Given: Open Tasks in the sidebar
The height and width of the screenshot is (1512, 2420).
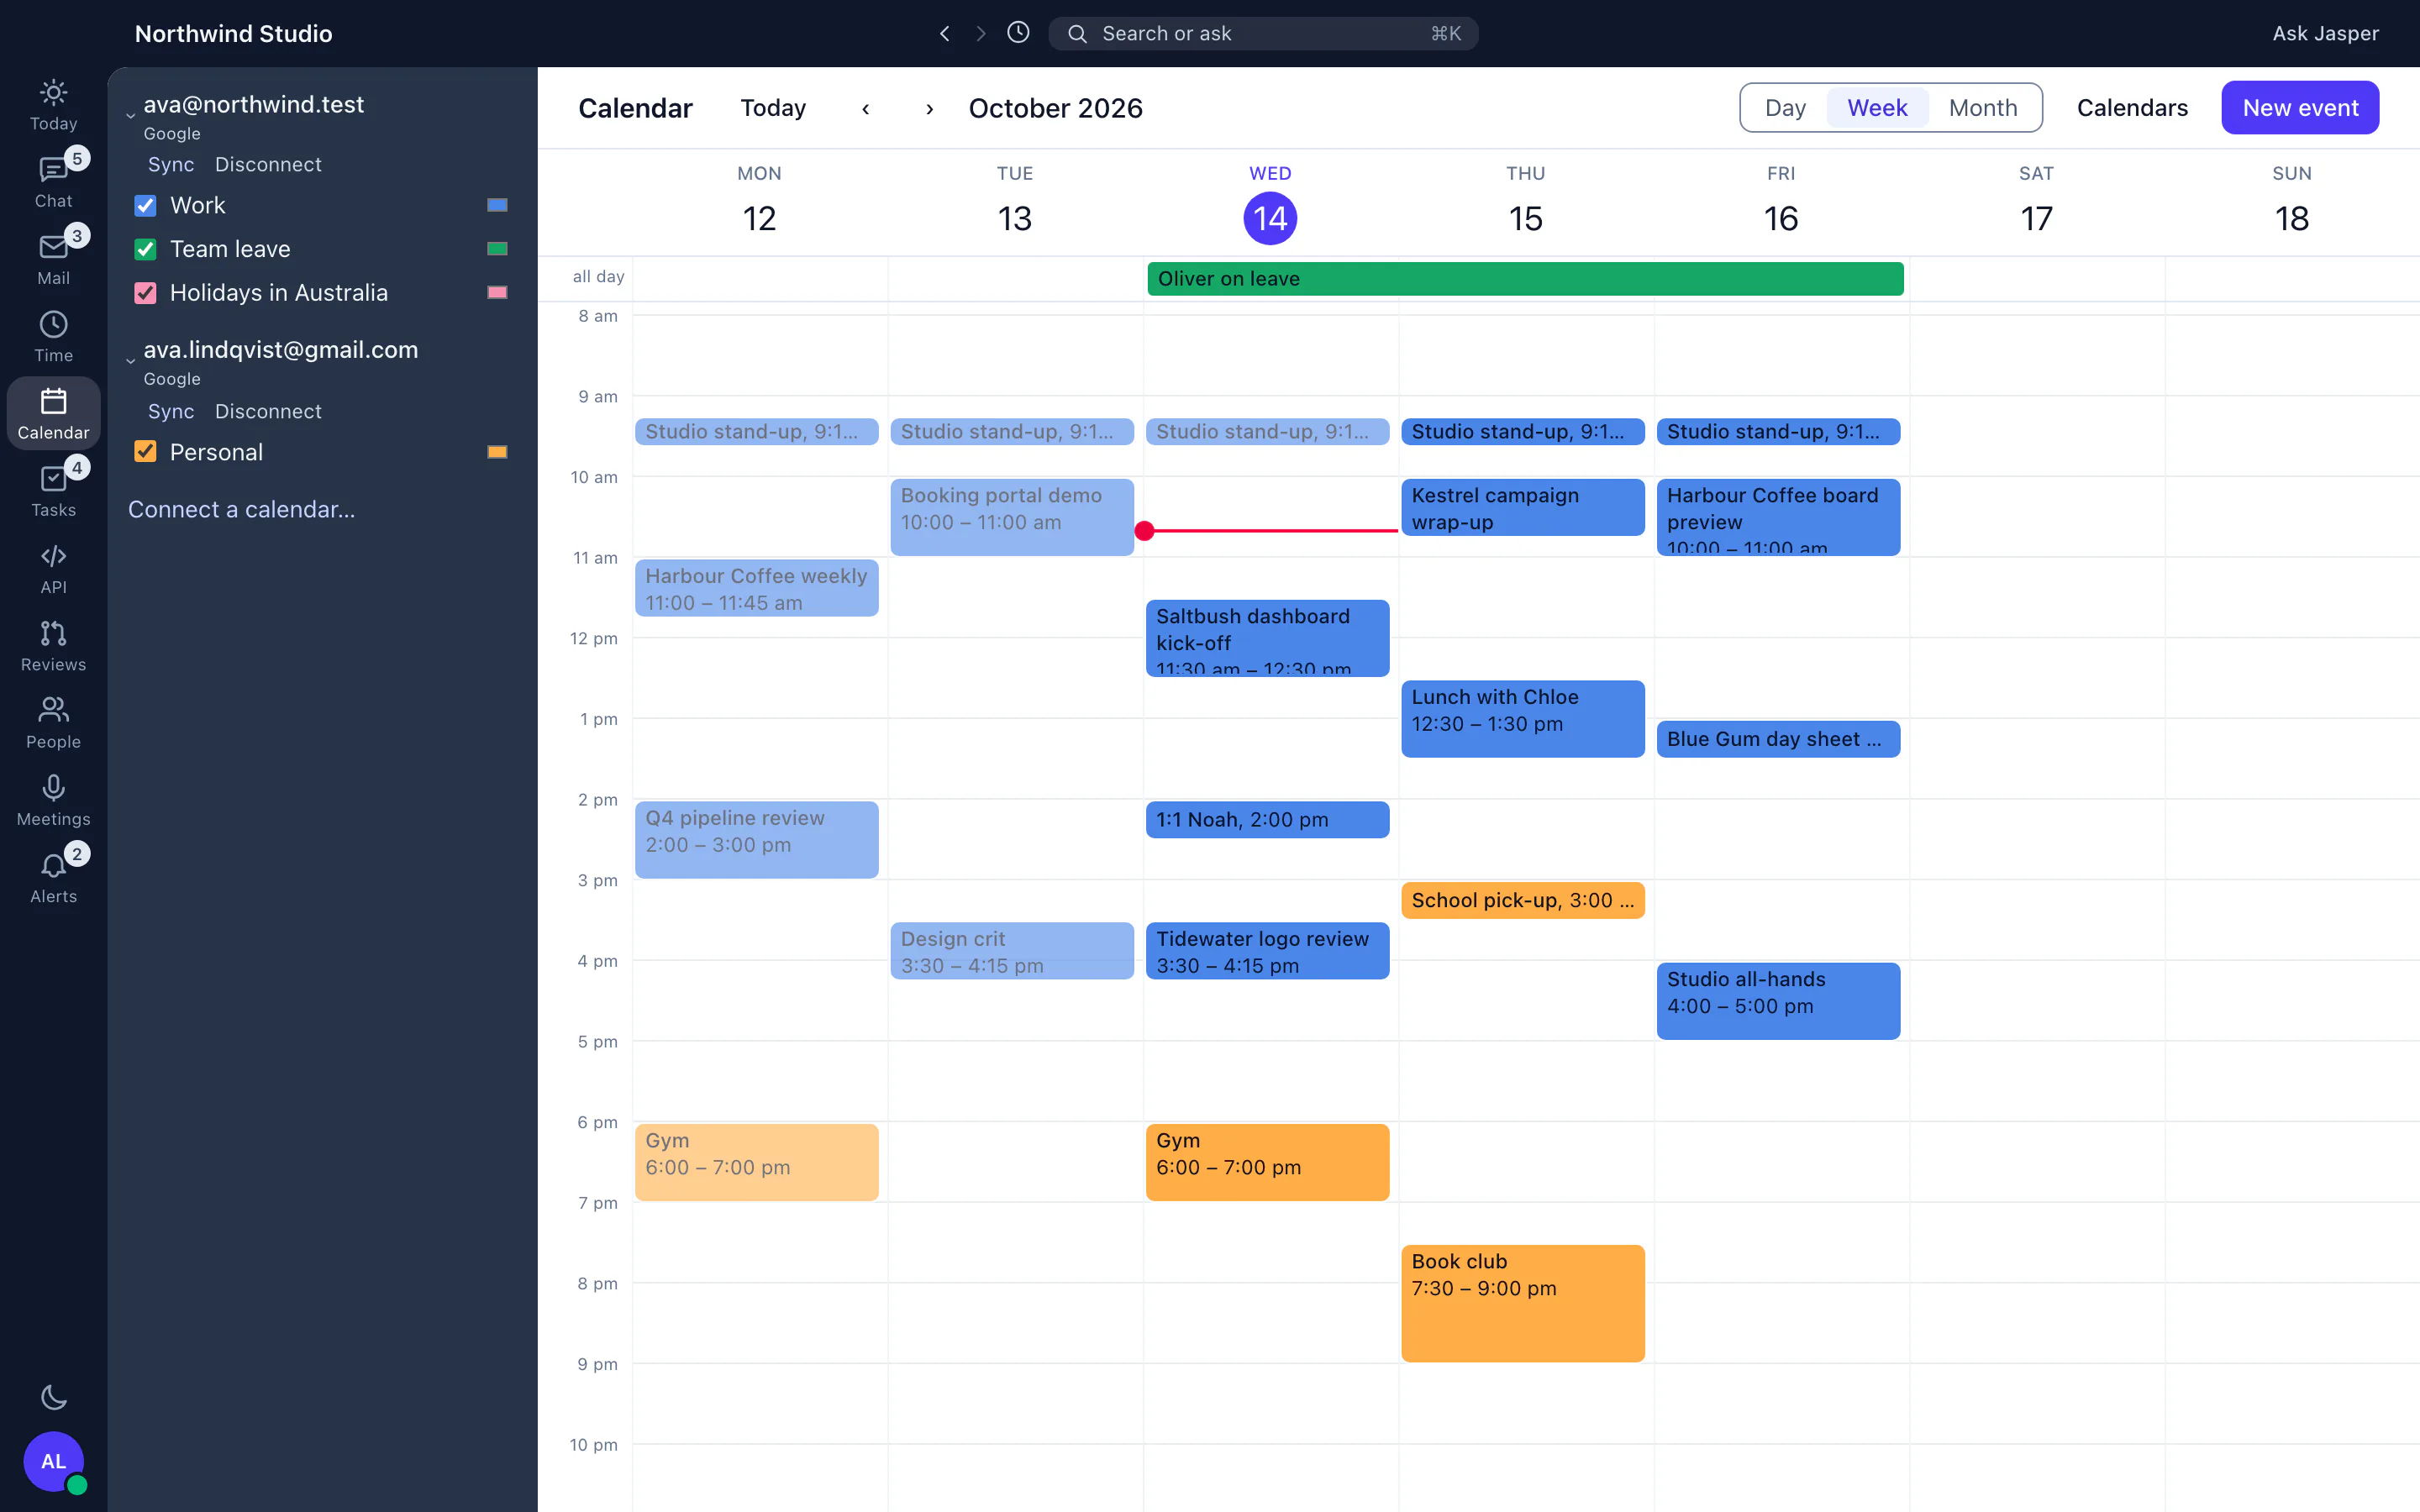Looking at the screenshot, I should [53, 491].
